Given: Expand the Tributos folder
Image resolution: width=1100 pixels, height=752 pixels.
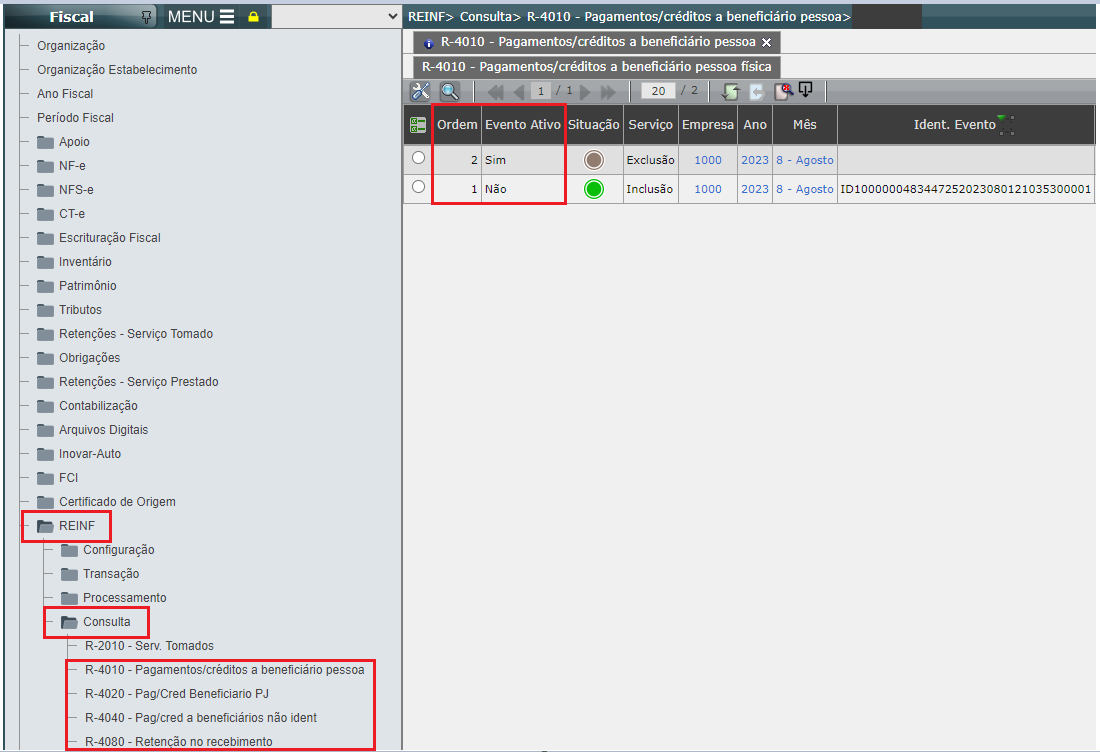Looking at the screenshot, I should tap(80, 310).
